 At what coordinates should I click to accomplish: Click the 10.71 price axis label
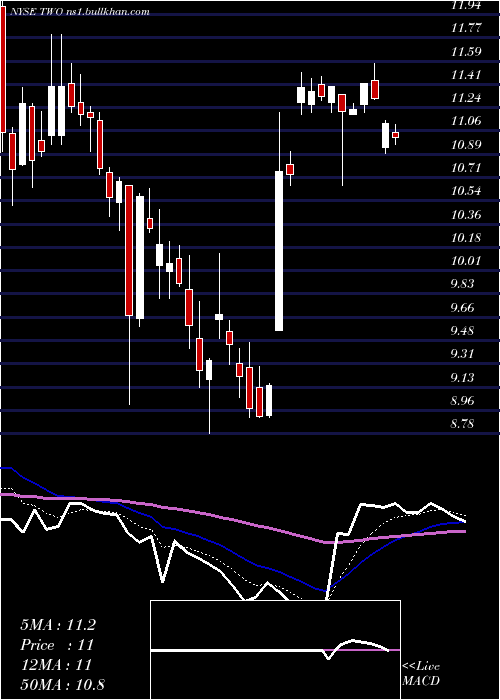tap(466, 168)
